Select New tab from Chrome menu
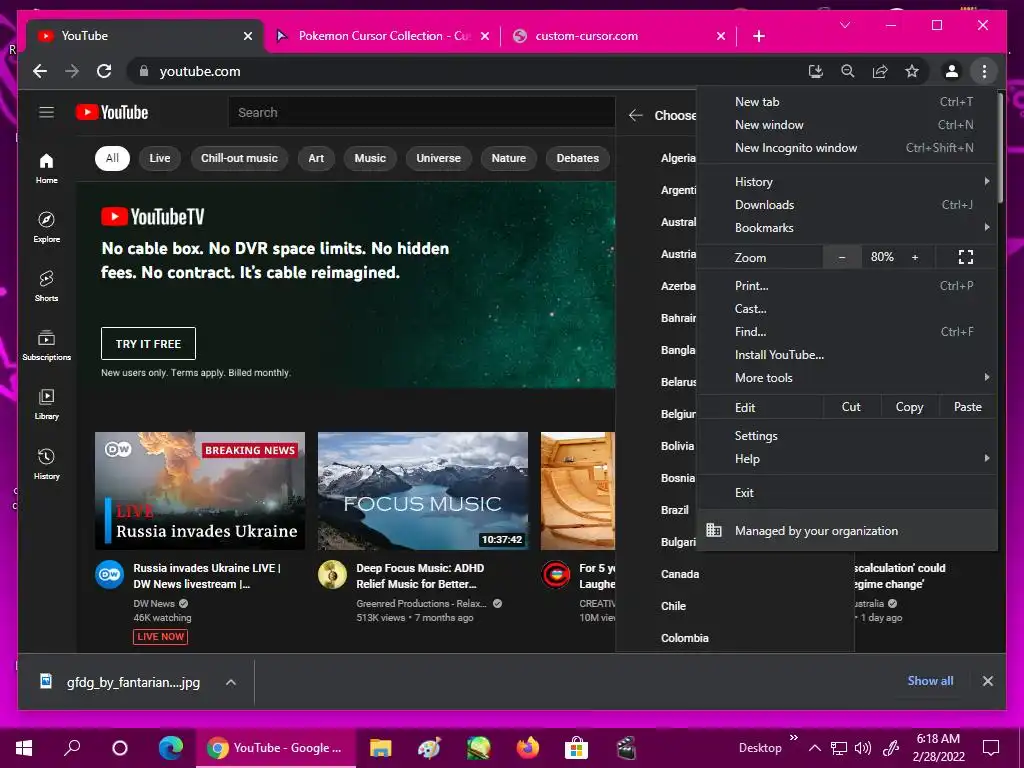Viewport: 1024px width, 768px height. pos(846,102)
